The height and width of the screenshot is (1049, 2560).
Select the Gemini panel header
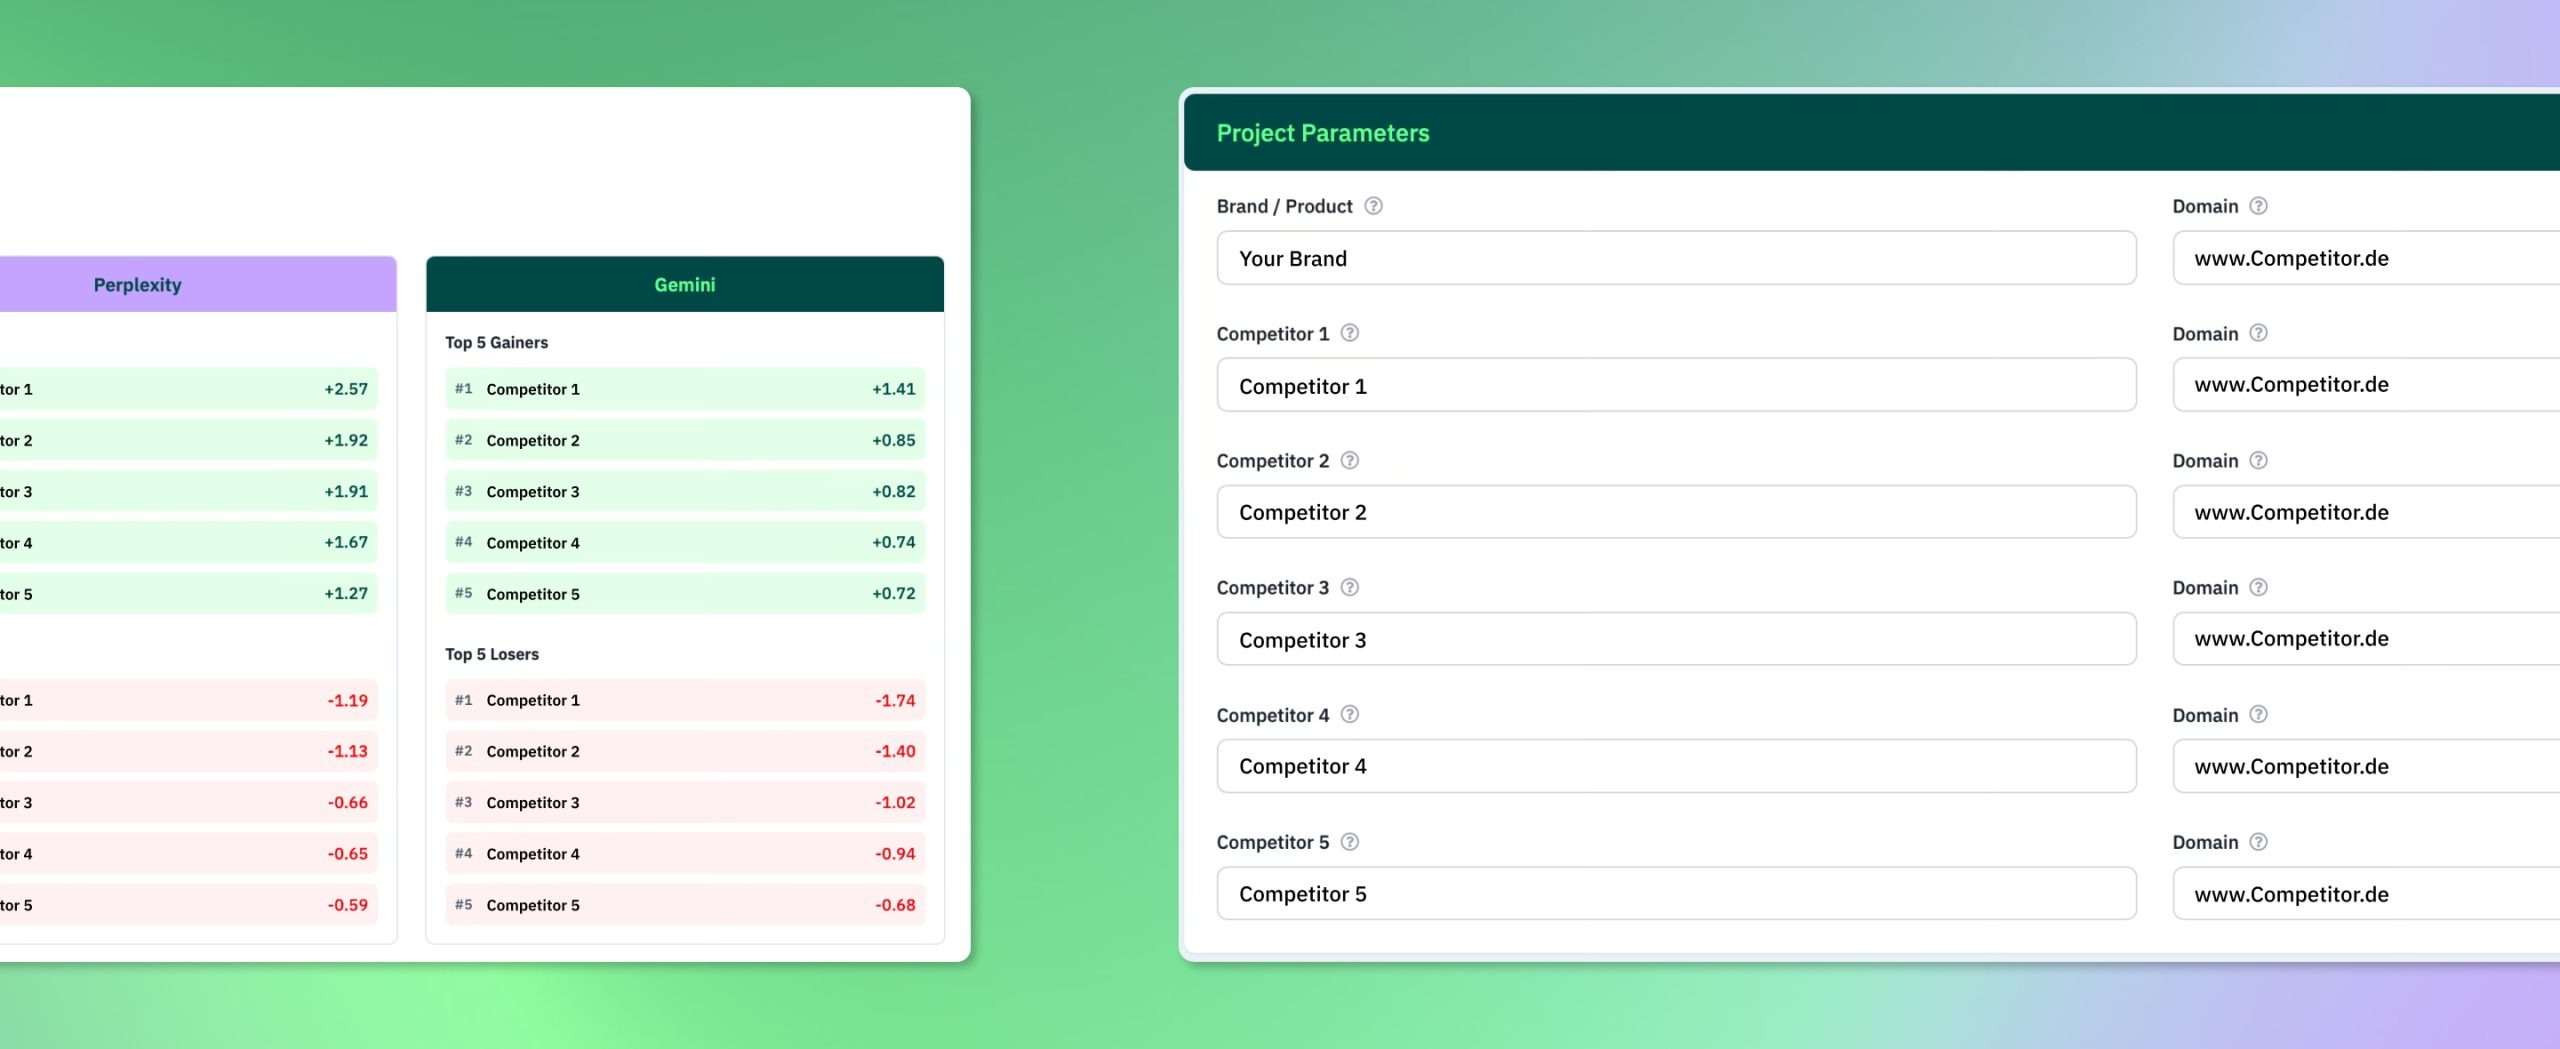[685, 284]
